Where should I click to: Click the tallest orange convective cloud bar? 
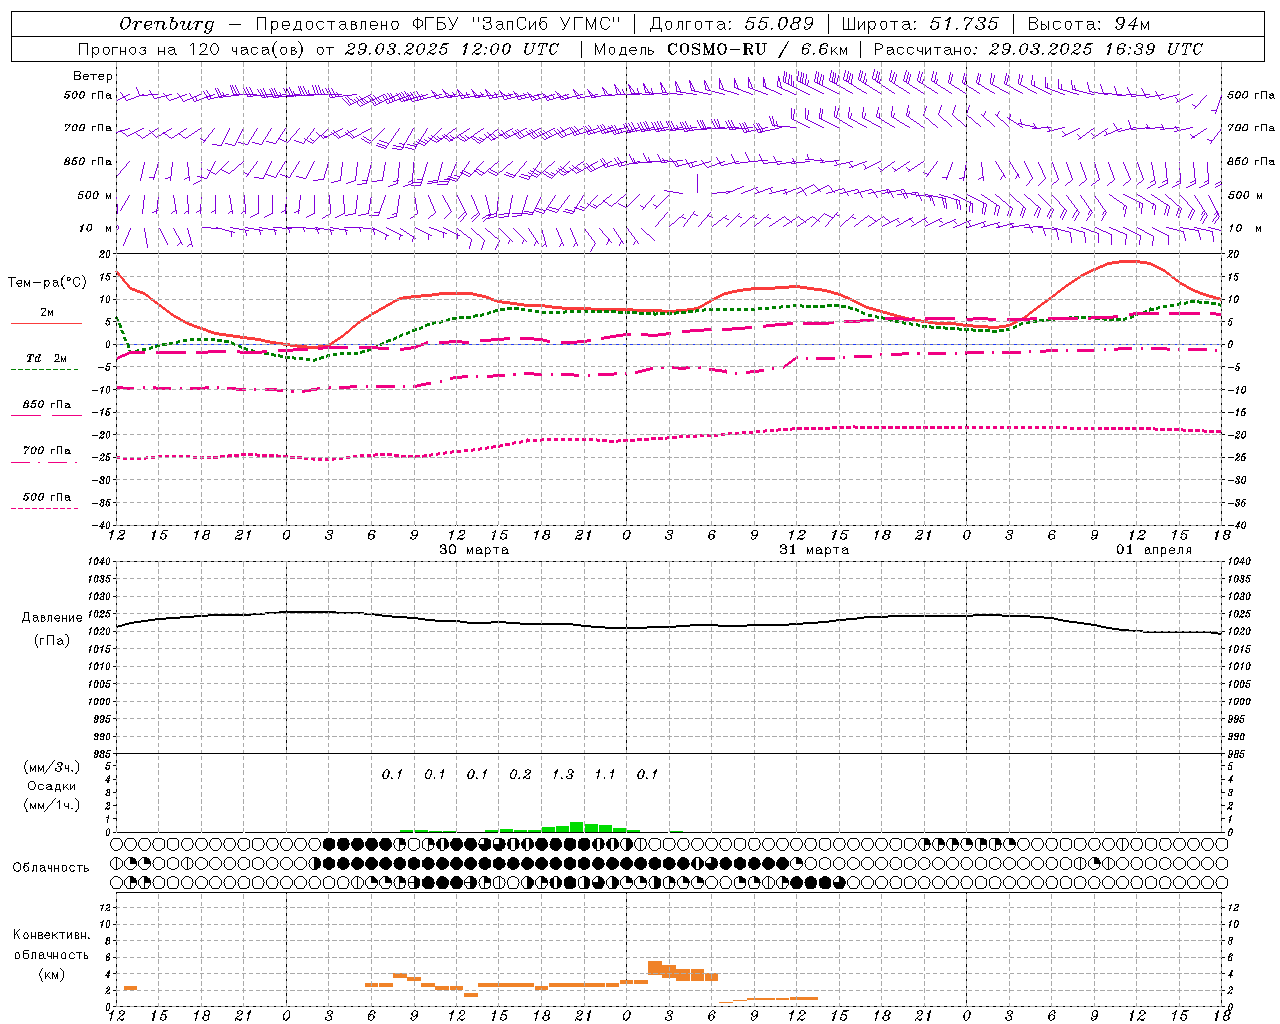[655, 968]
